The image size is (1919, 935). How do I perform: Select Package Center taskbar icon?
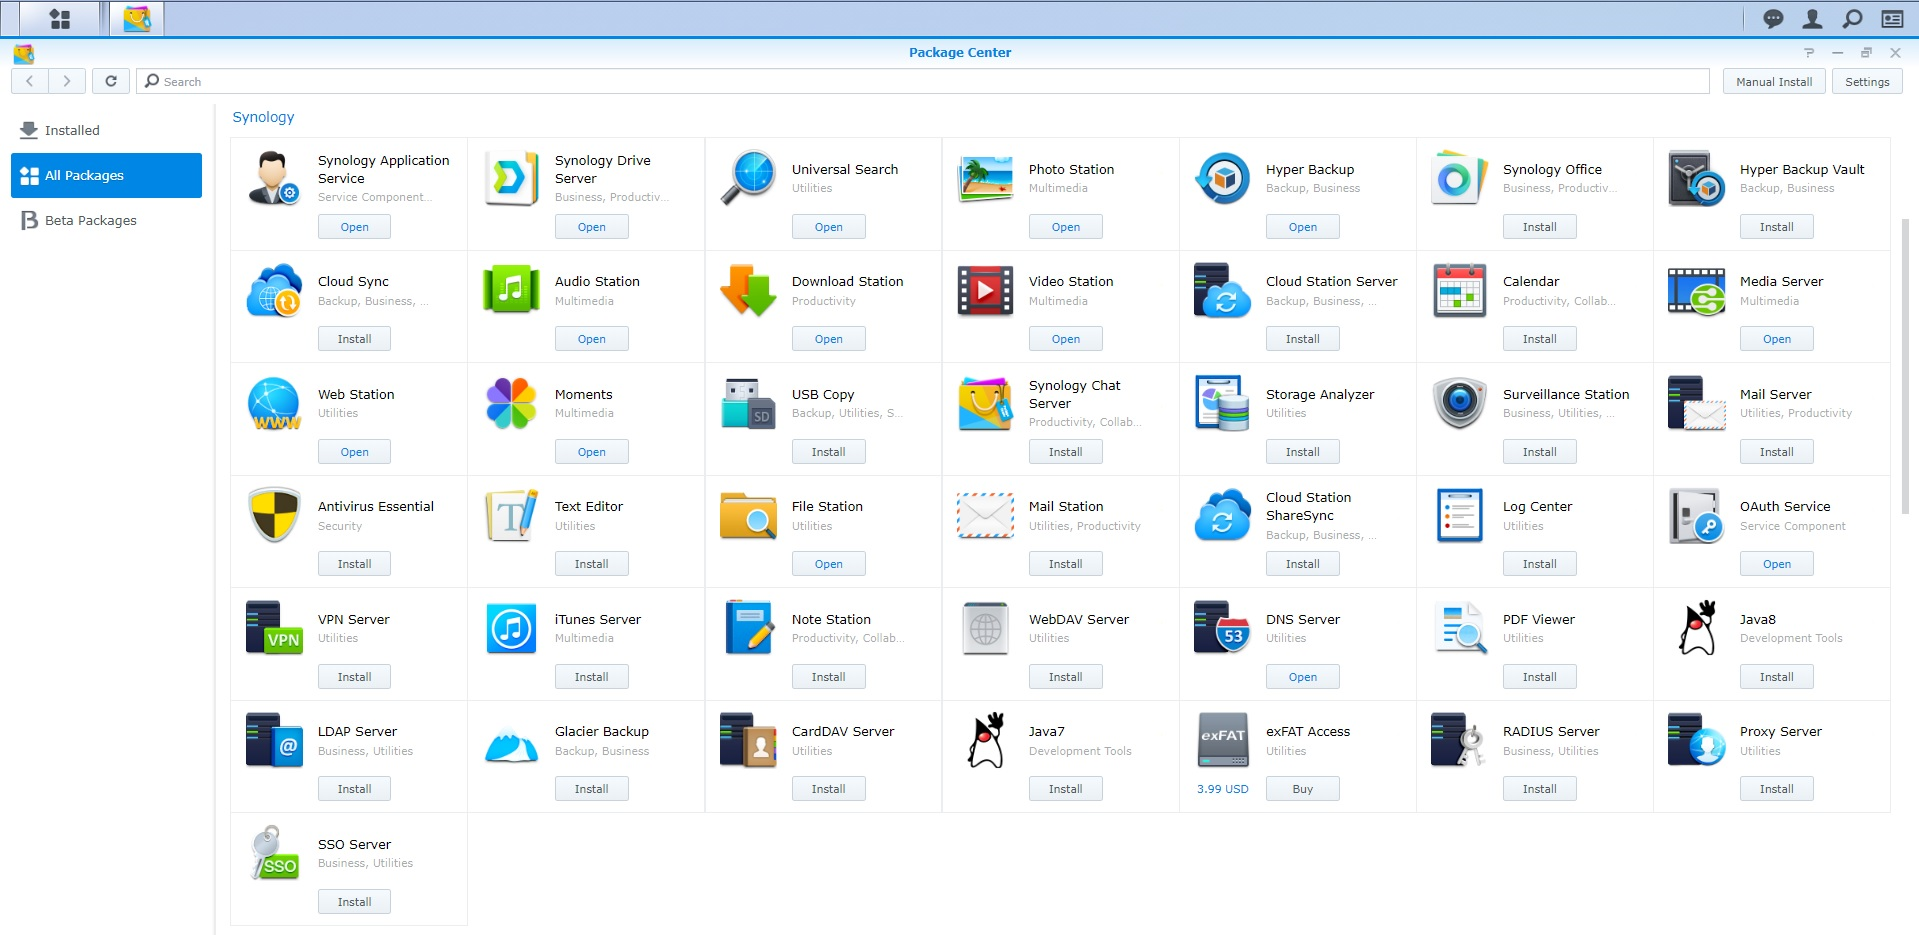(x=136, y=18)
